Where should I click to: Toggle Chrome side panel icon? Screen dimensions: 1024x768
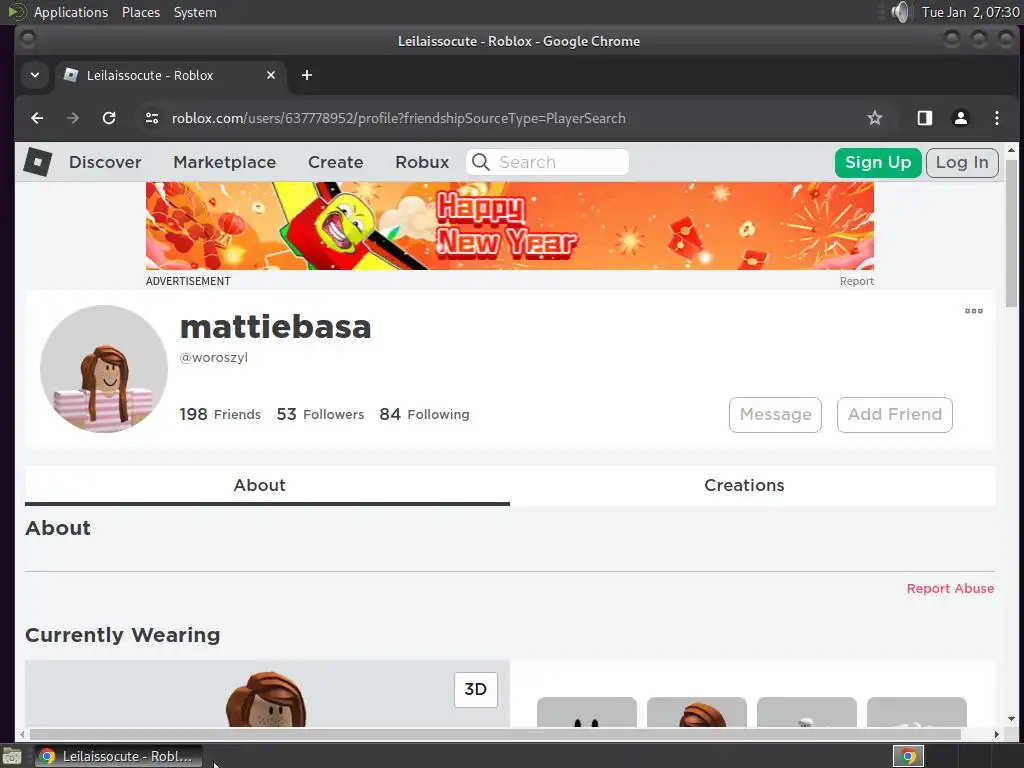pos(925,118)
